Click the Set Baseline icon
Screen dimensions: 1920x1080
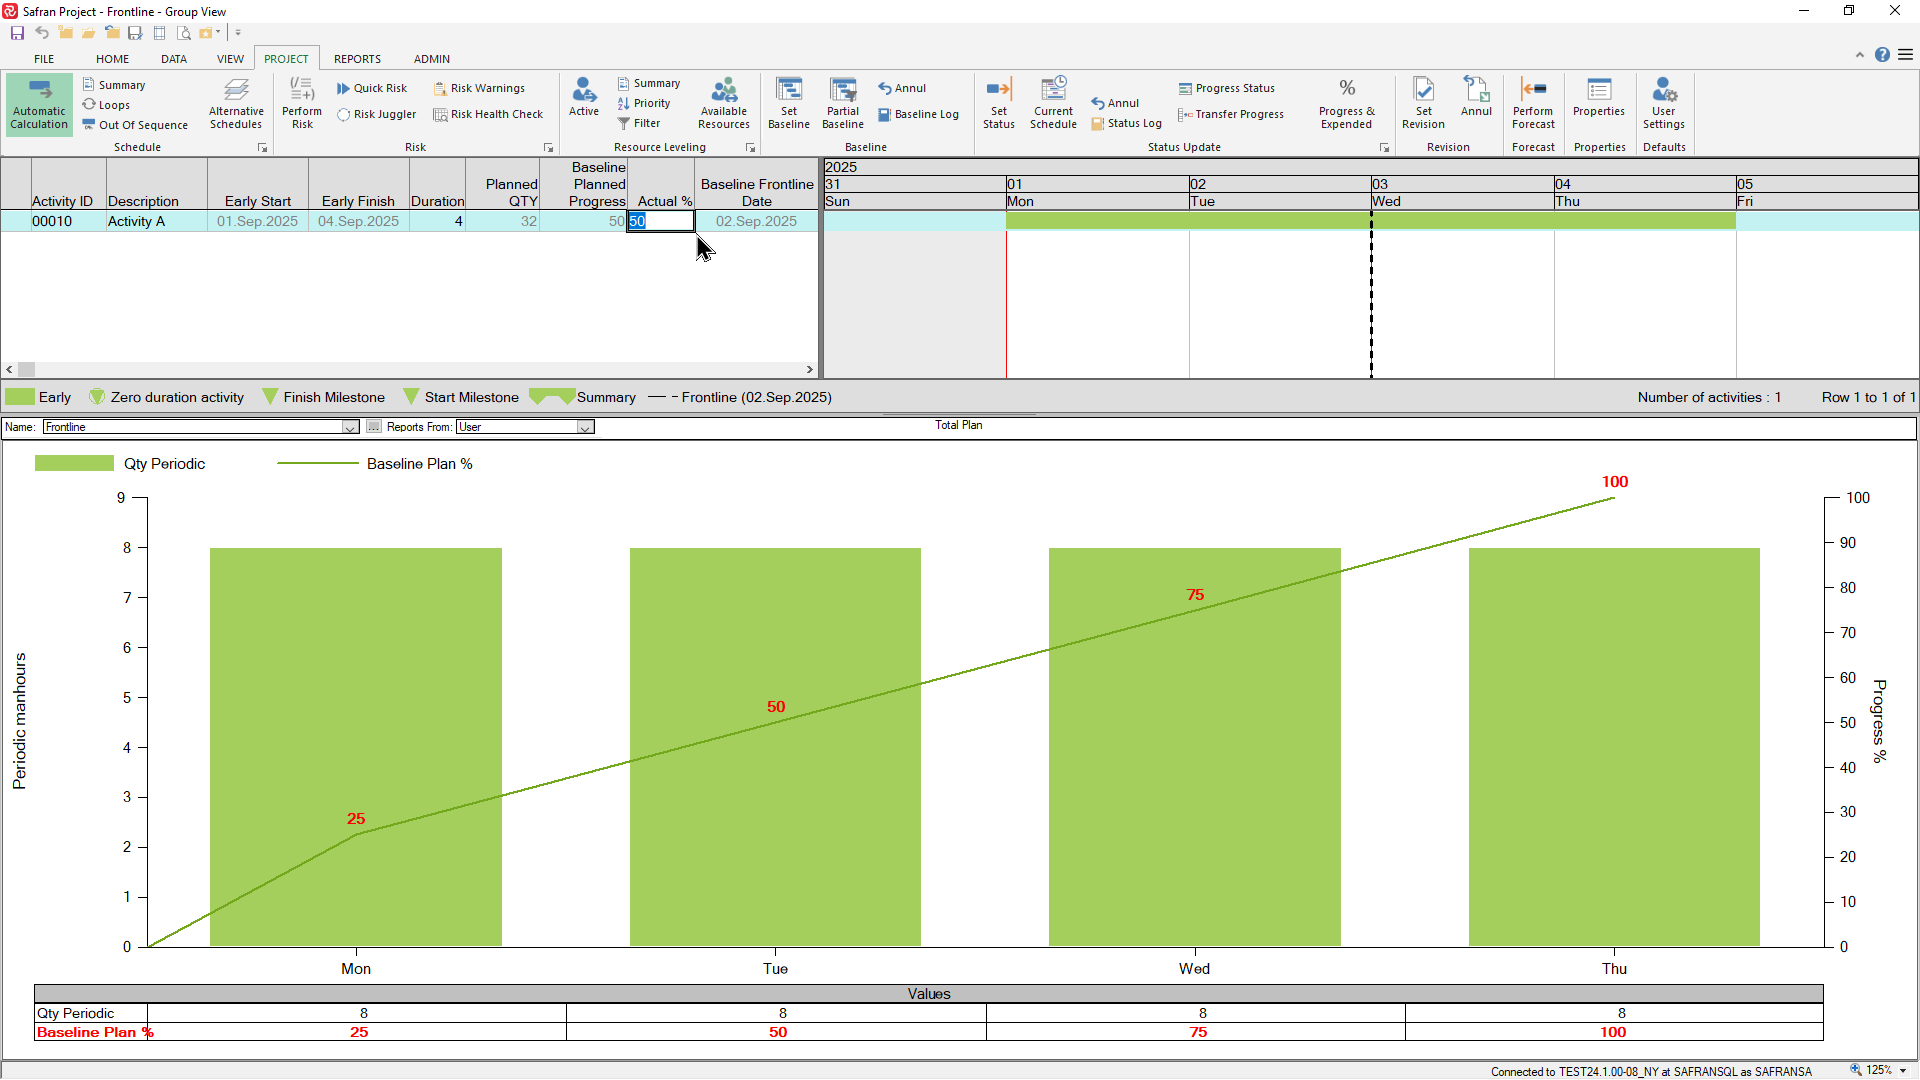(x=789, y=104)
